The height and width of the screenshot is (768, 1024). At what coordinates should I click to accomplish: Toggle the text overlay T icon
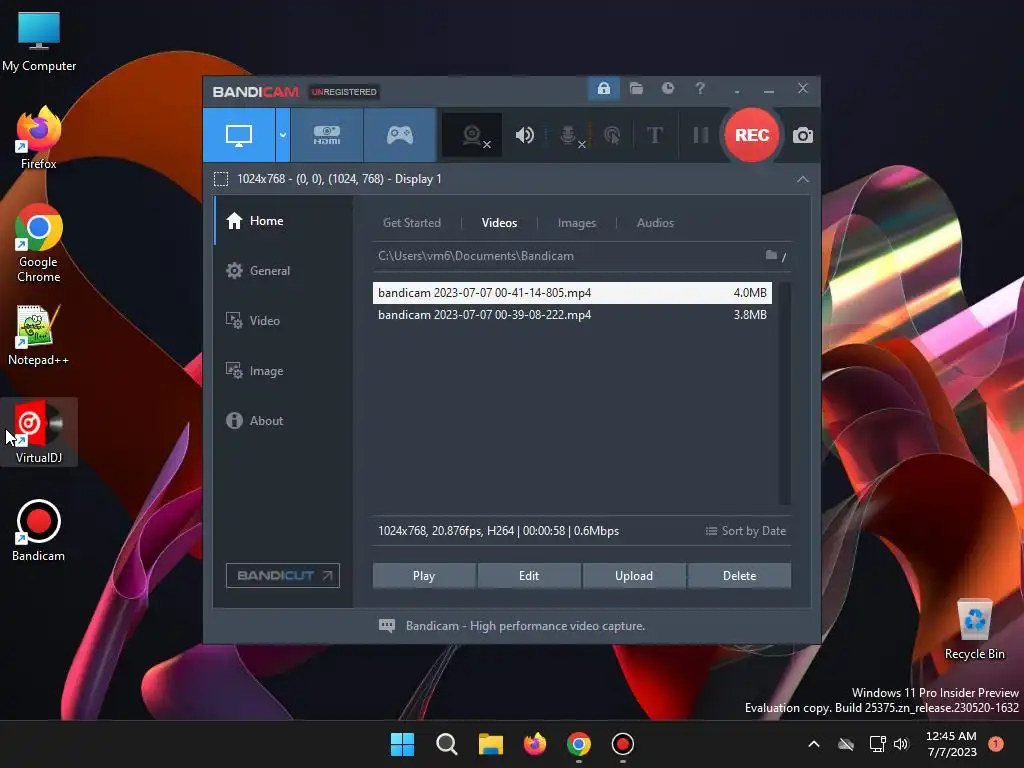[654, 135]
